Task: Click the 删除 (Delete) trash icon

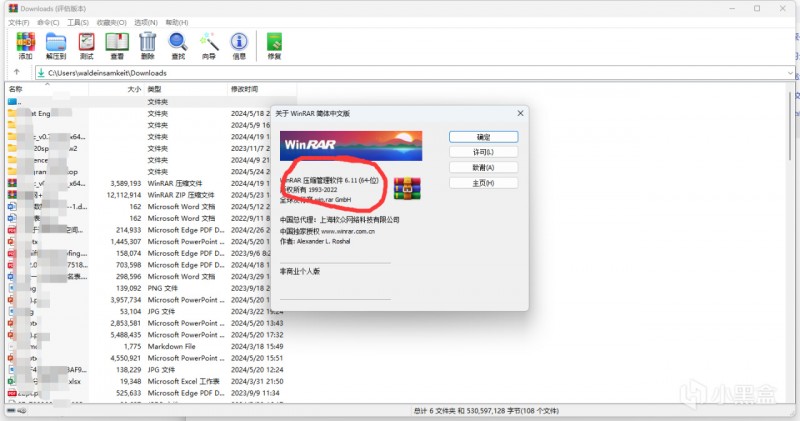Action: [147, 46]
